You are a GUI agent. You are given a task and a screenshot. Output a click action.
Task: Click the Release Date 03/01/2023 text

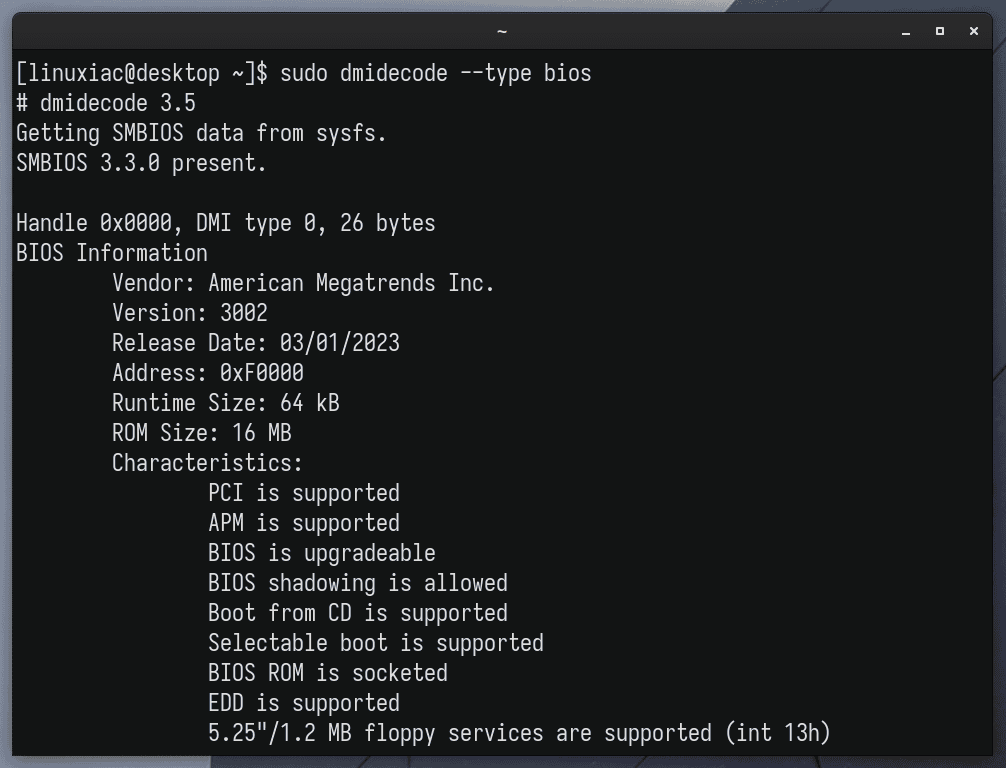(x=255, y=343)
